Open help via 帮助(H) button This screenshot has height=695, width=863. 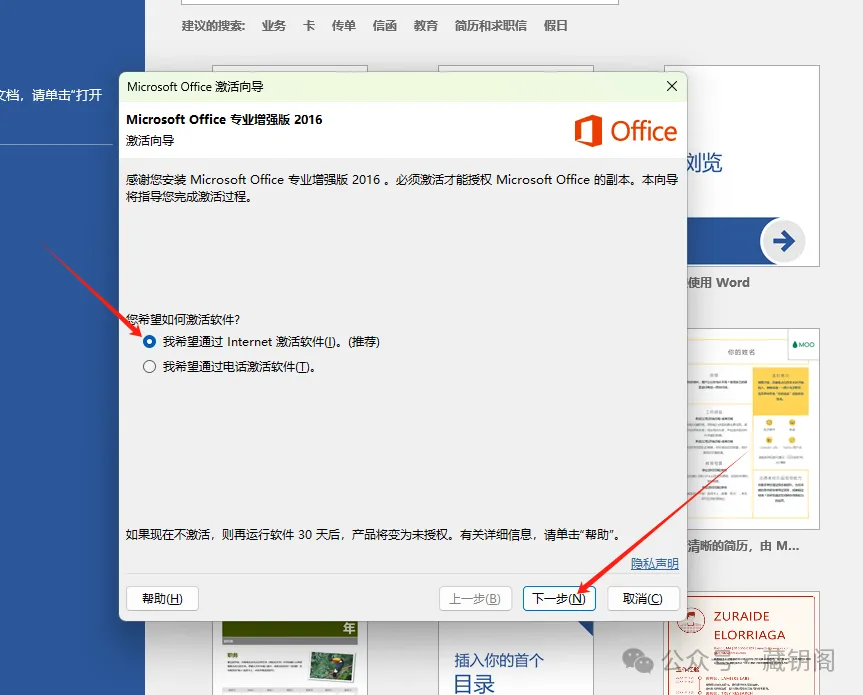click(x=162, y=598)
